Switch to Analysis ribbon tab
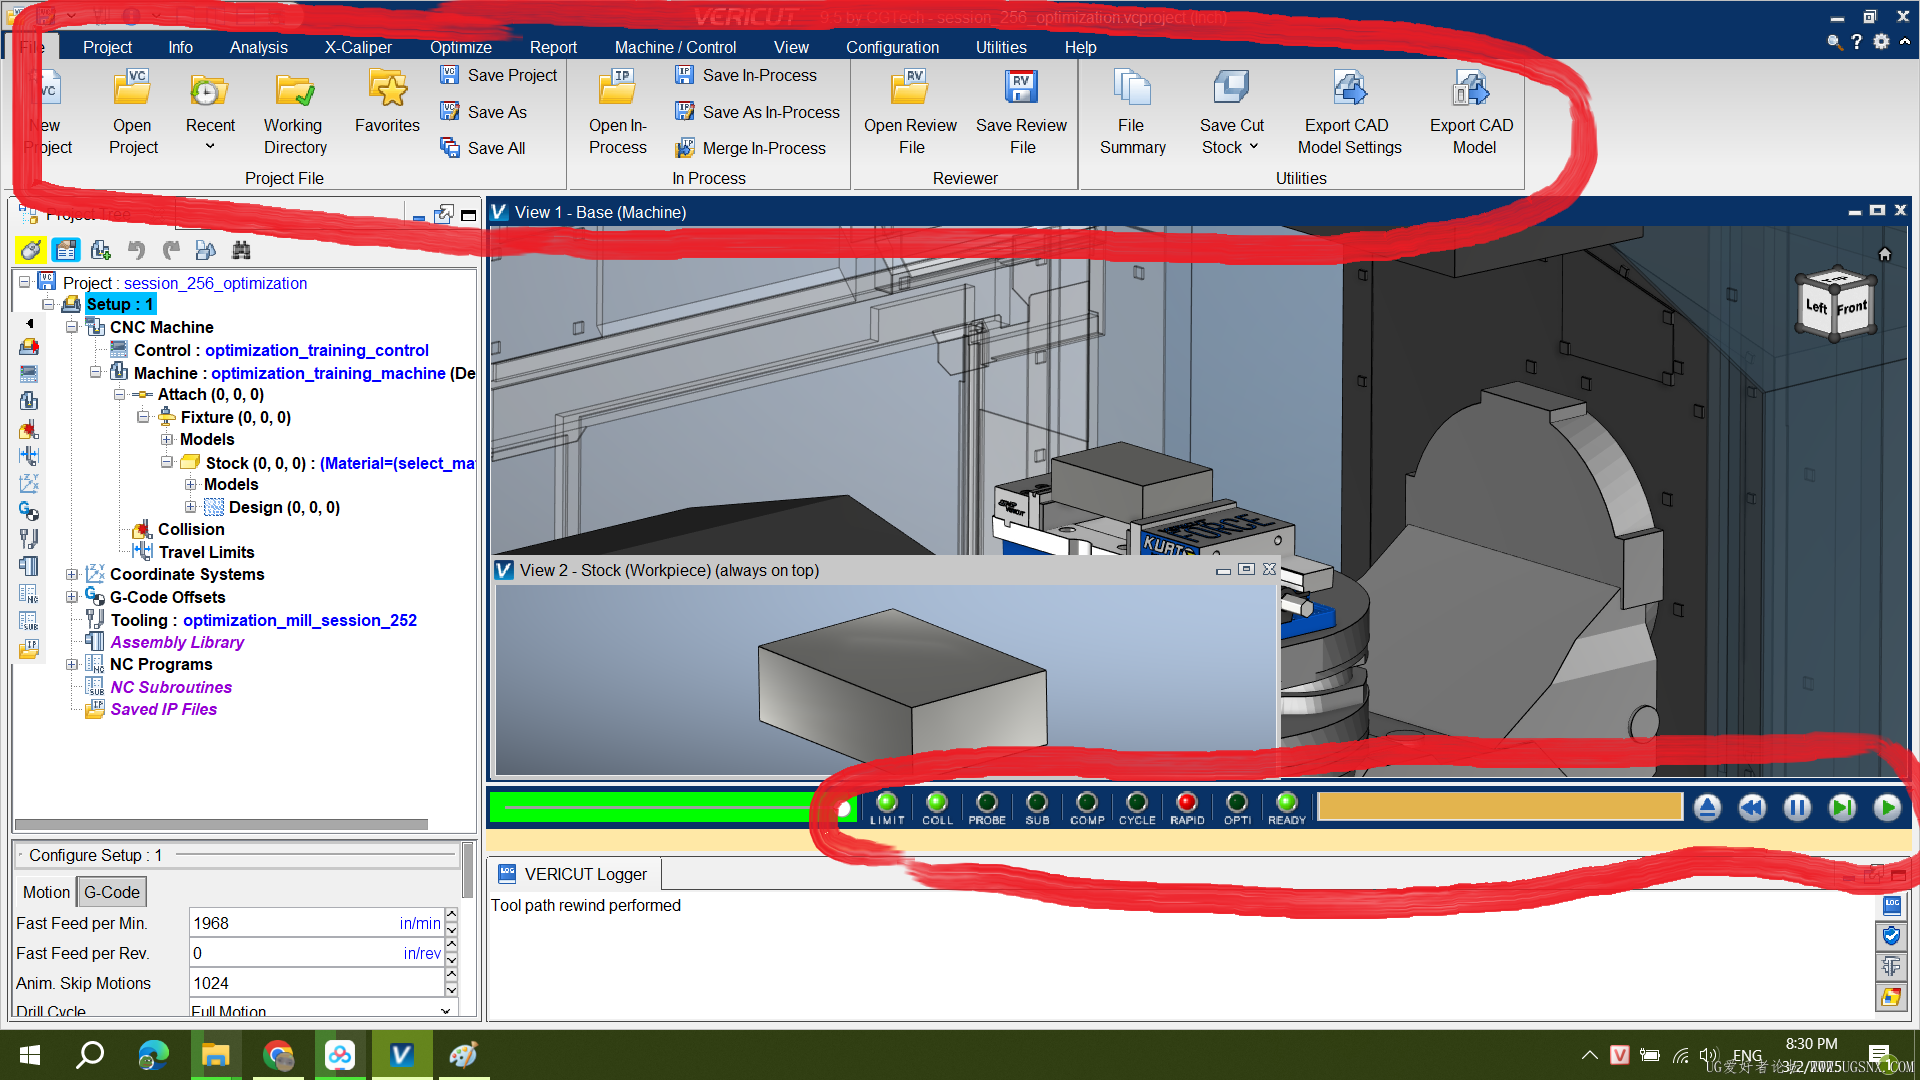 258,47
